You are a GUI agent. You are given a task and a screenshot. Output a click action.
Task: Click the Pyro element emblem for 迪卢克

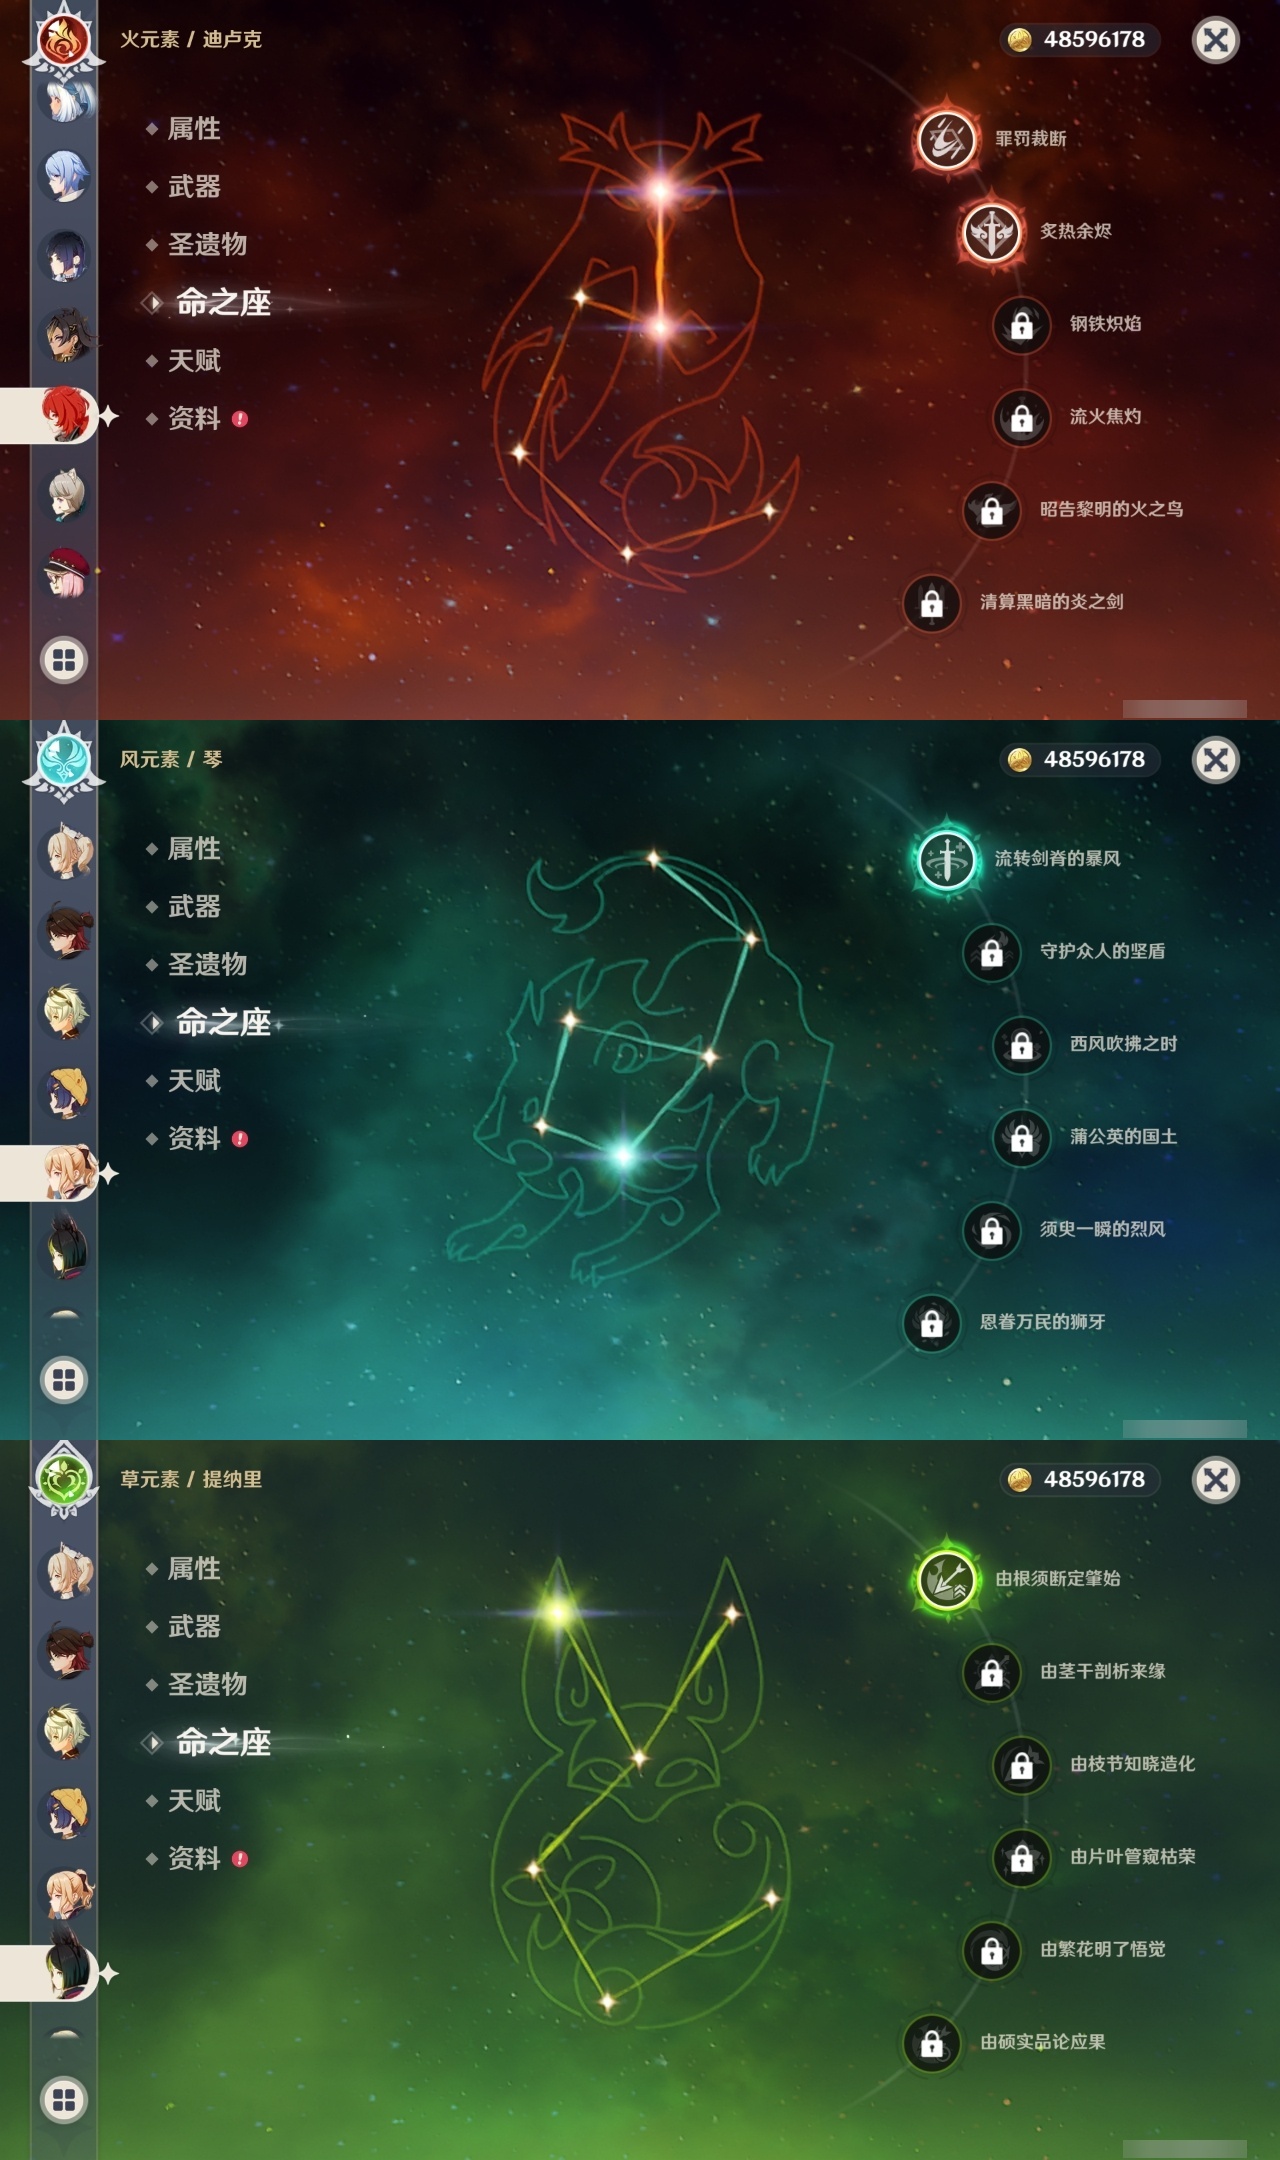tap(64, 40)
